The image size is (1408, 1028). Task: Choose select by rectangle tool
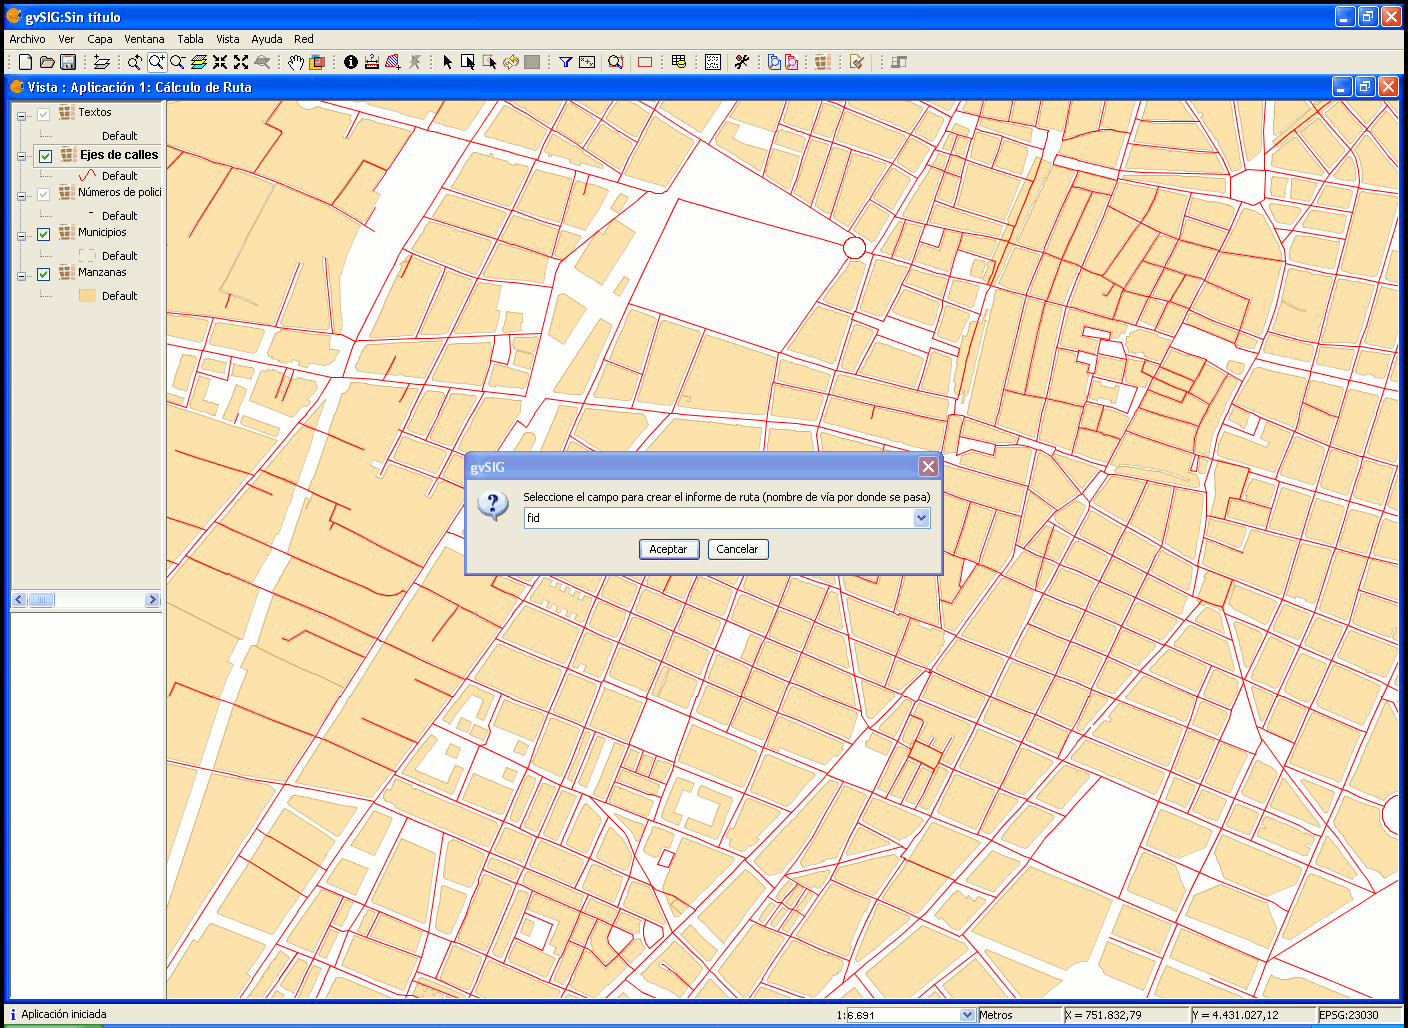468,62
